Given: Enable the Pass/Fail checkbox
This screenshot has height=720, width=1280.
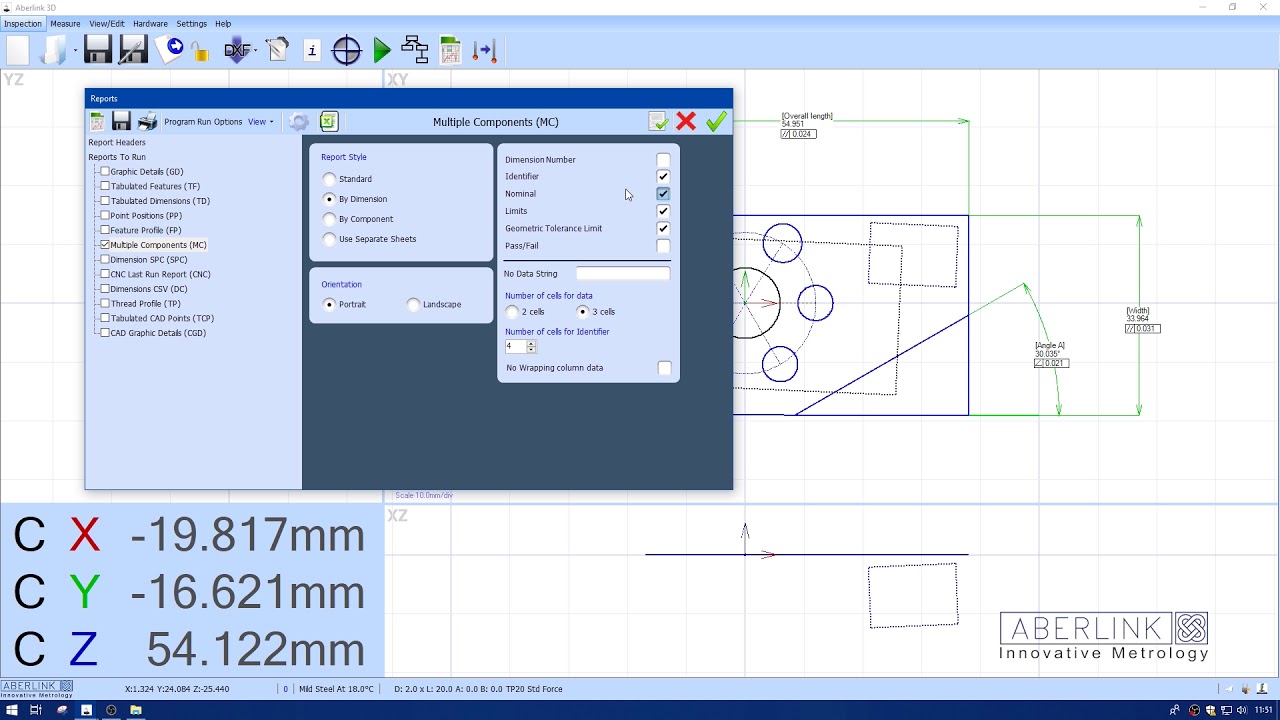Looking at the screenshot, I should click(663, 246).
